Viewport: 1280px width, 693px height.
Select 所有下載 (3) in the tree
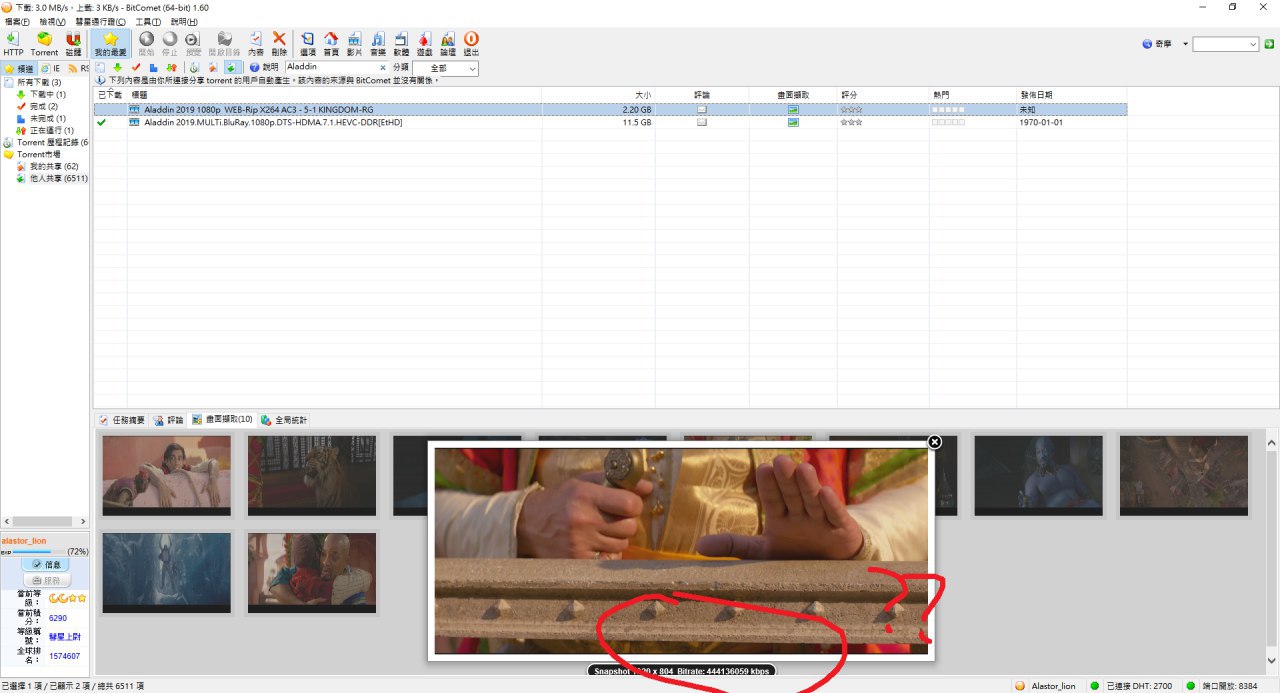32,82
